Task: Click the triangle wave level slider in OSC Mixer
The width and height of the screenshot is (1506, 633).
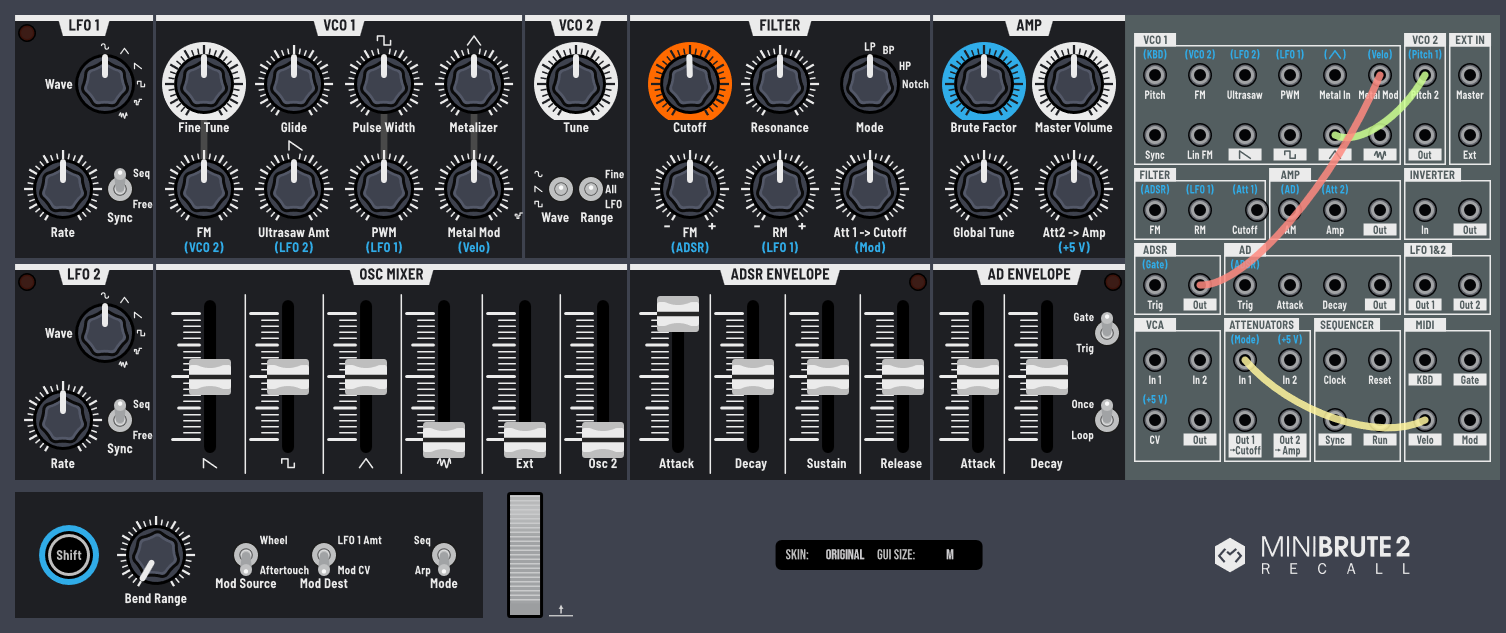Action: coord(366,377)
